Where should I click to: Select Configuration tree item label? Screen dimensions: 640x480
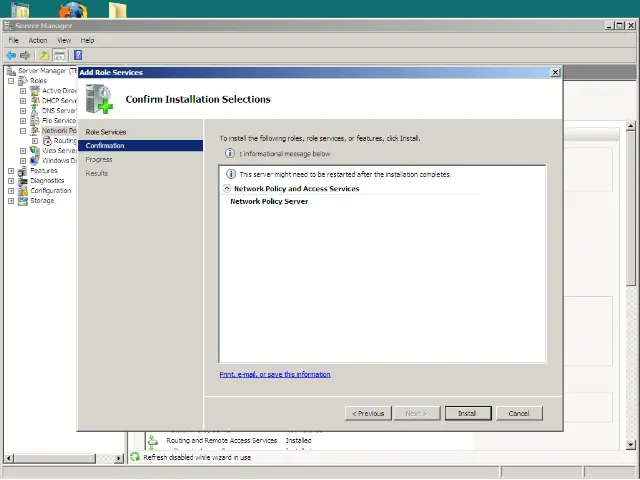tap(51, 191)
